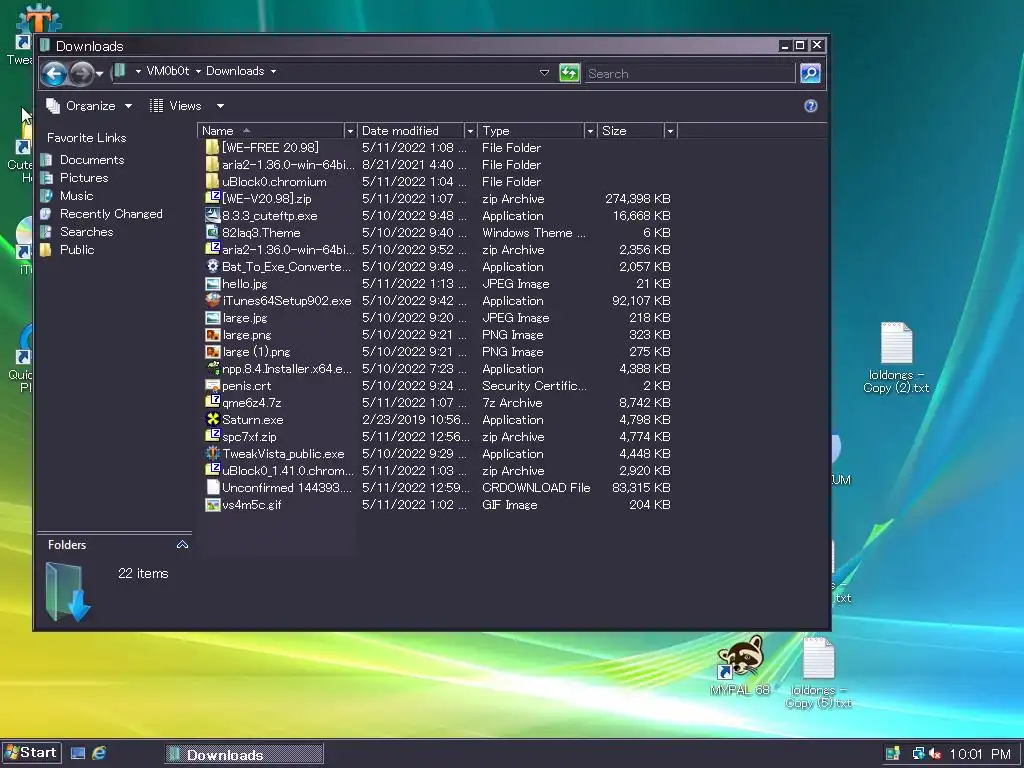
Task: Sort by Date modified column header
Action: (411, 131)
